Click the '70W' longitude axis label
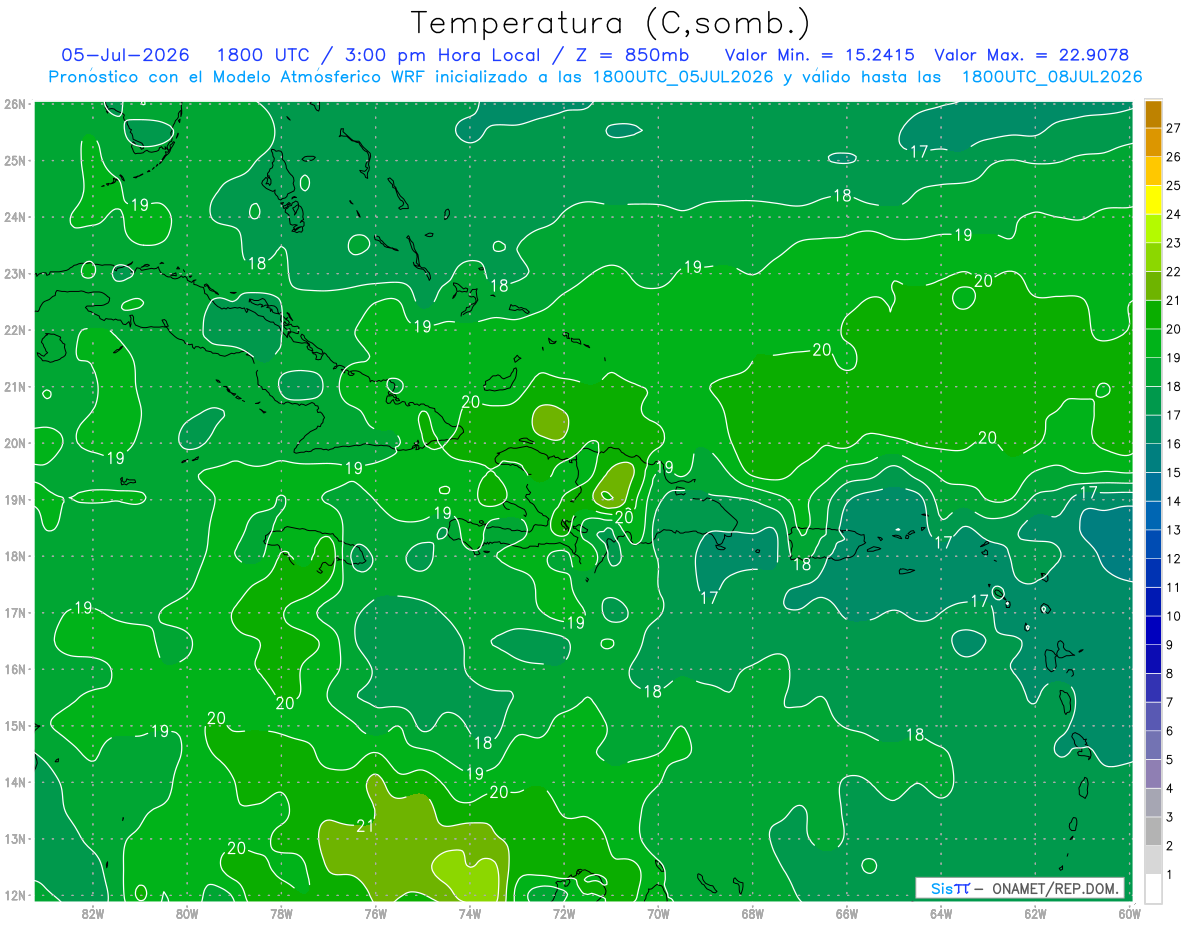The image size is (1200, 927). (x=658, y=913)
